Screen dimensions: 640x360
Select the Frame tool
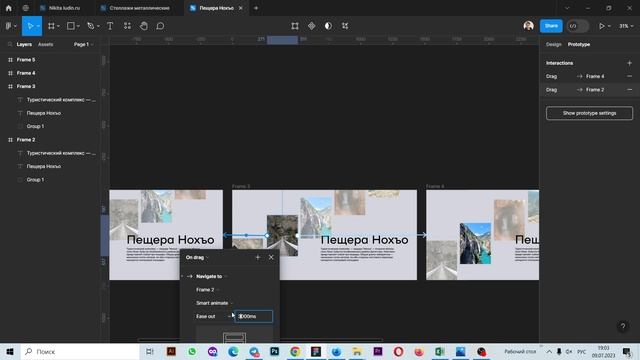coord(51,26)
